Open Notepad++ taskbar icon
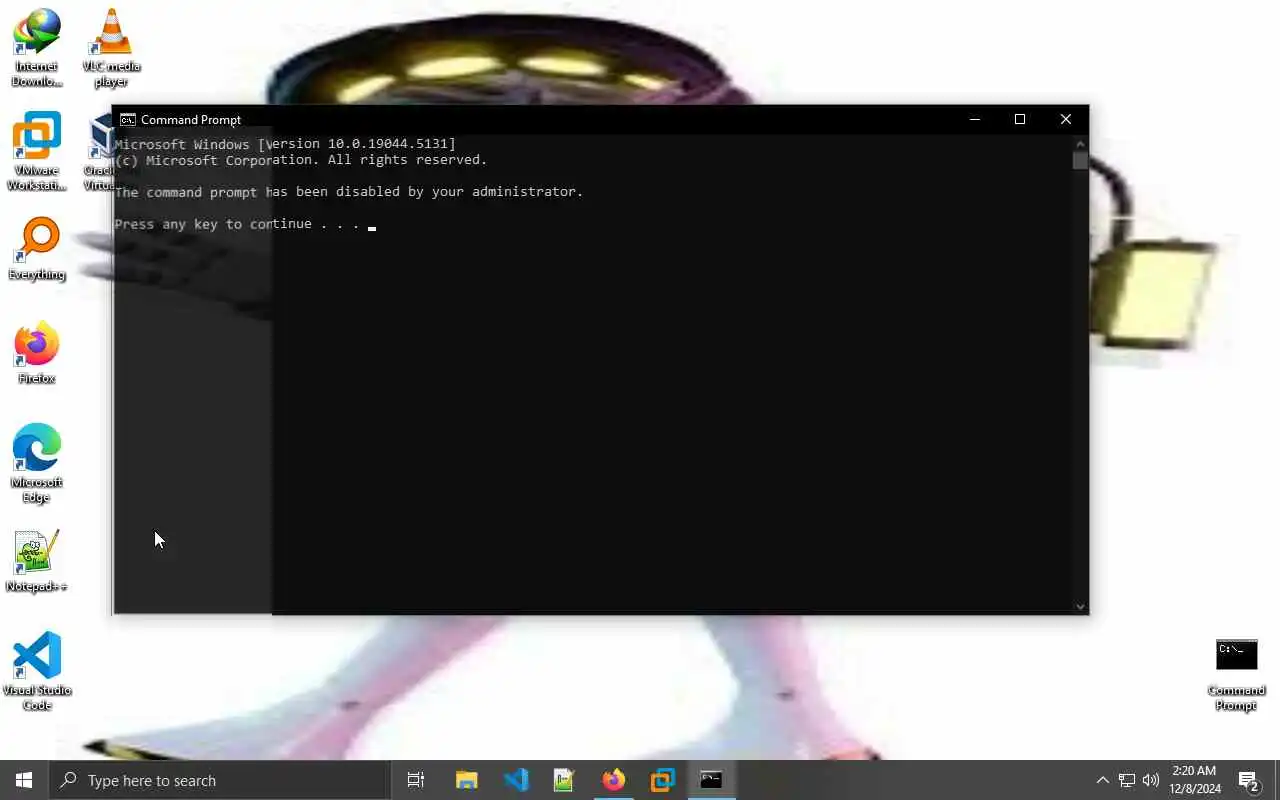This screenshot has height=800, width=1280. tap(564, 780)
